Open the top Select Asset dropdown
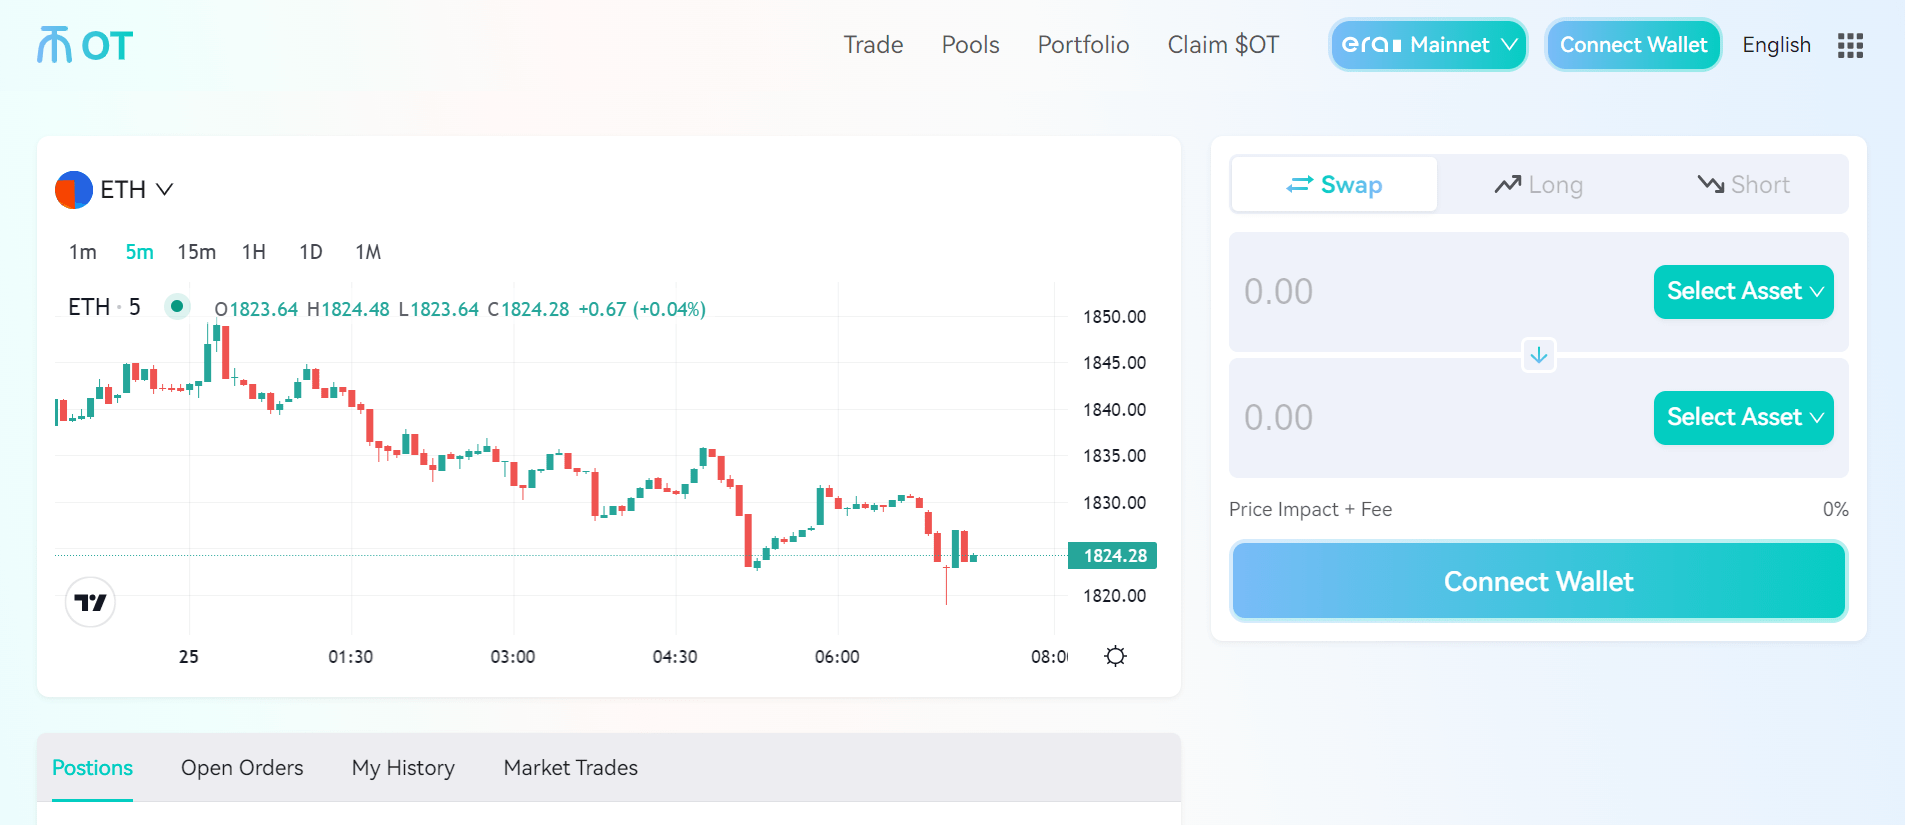Image resolution: width=1905 pixels, height=825 pixels. click(1743, 292)
